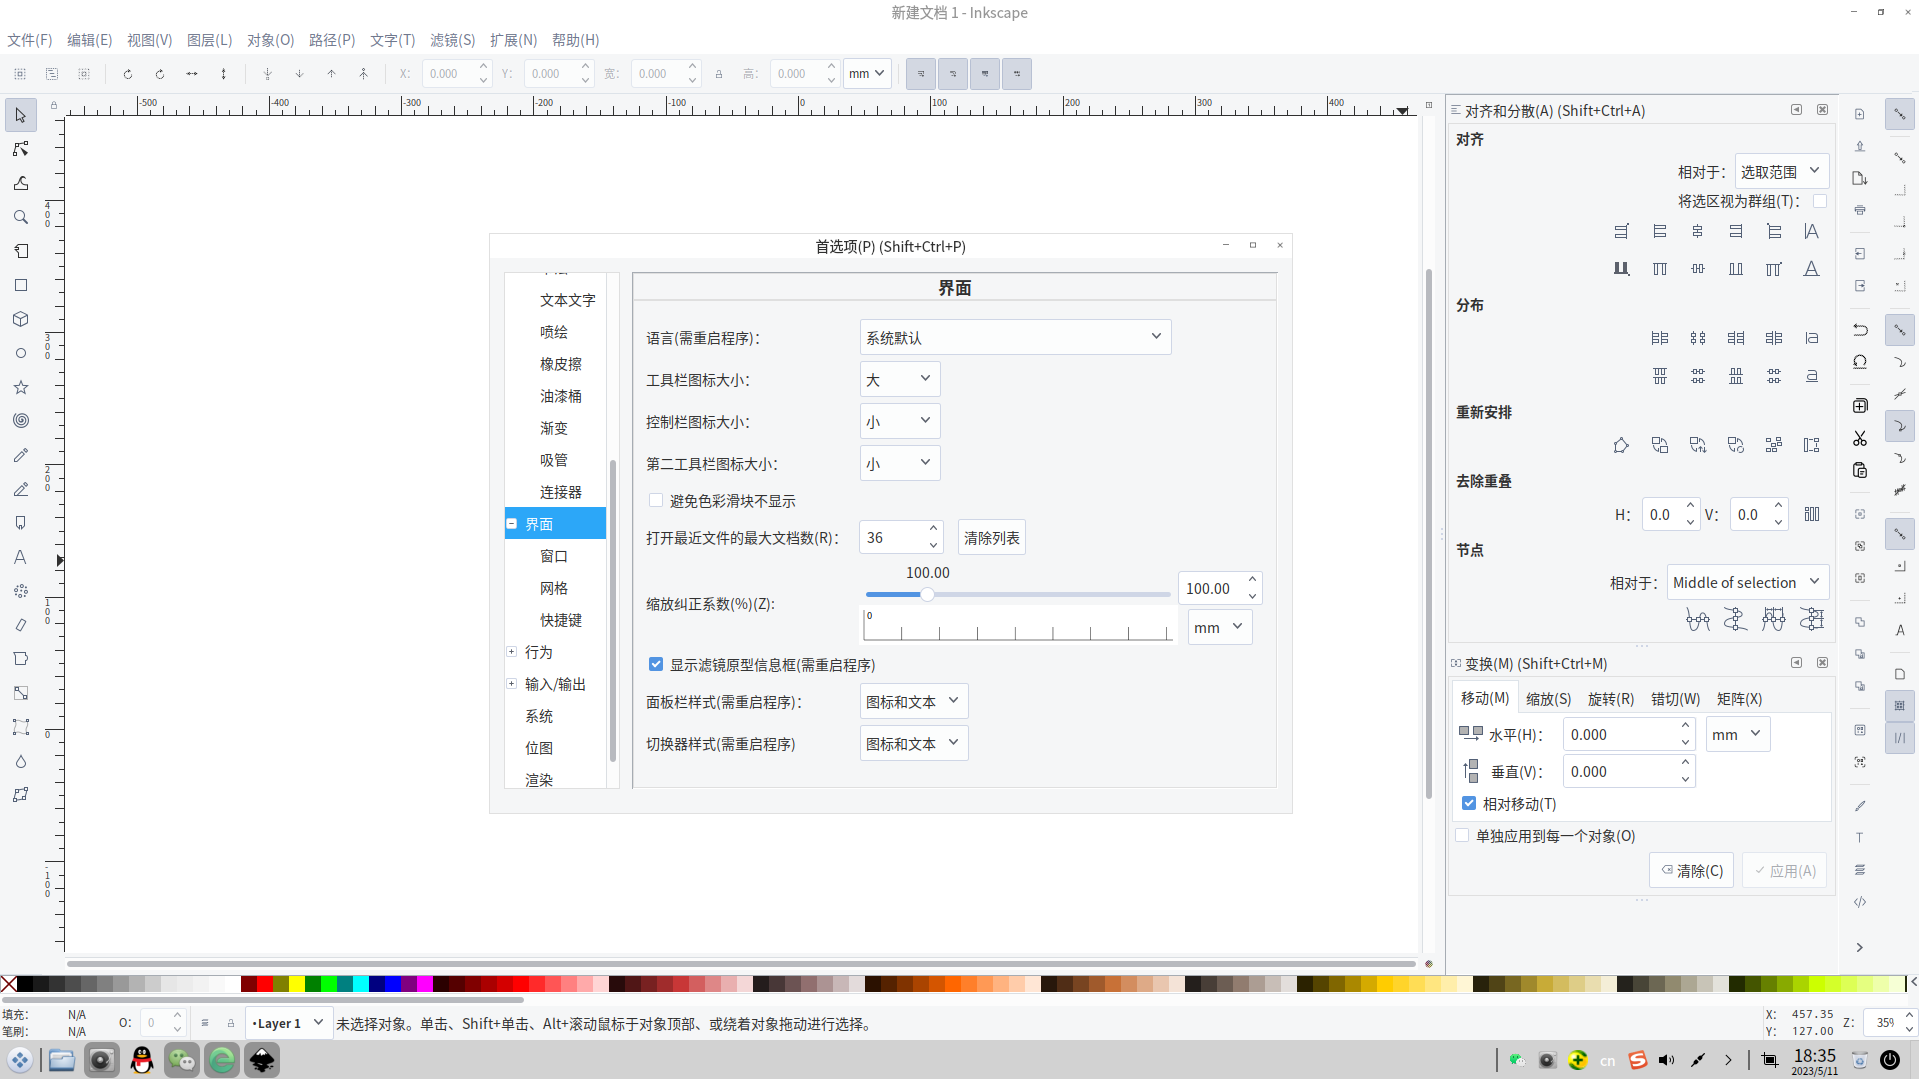Click flip vertically icon in toolbar
The image size is (1919, 1079).
[224, 74]
